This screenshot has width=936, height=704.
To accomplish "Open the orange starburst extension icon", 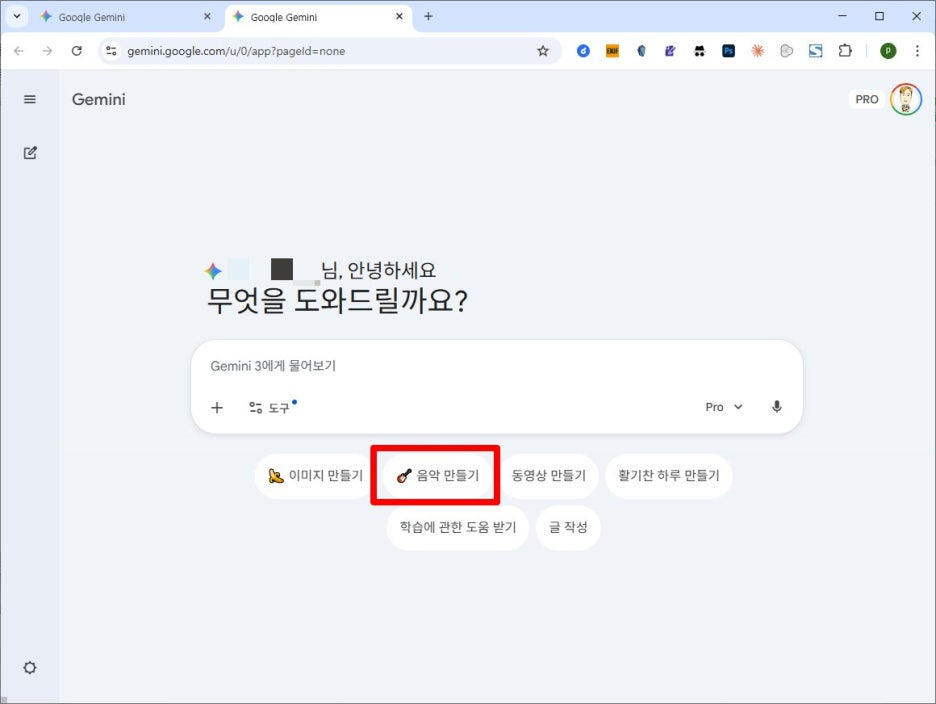I will click(x=758, y=51).
